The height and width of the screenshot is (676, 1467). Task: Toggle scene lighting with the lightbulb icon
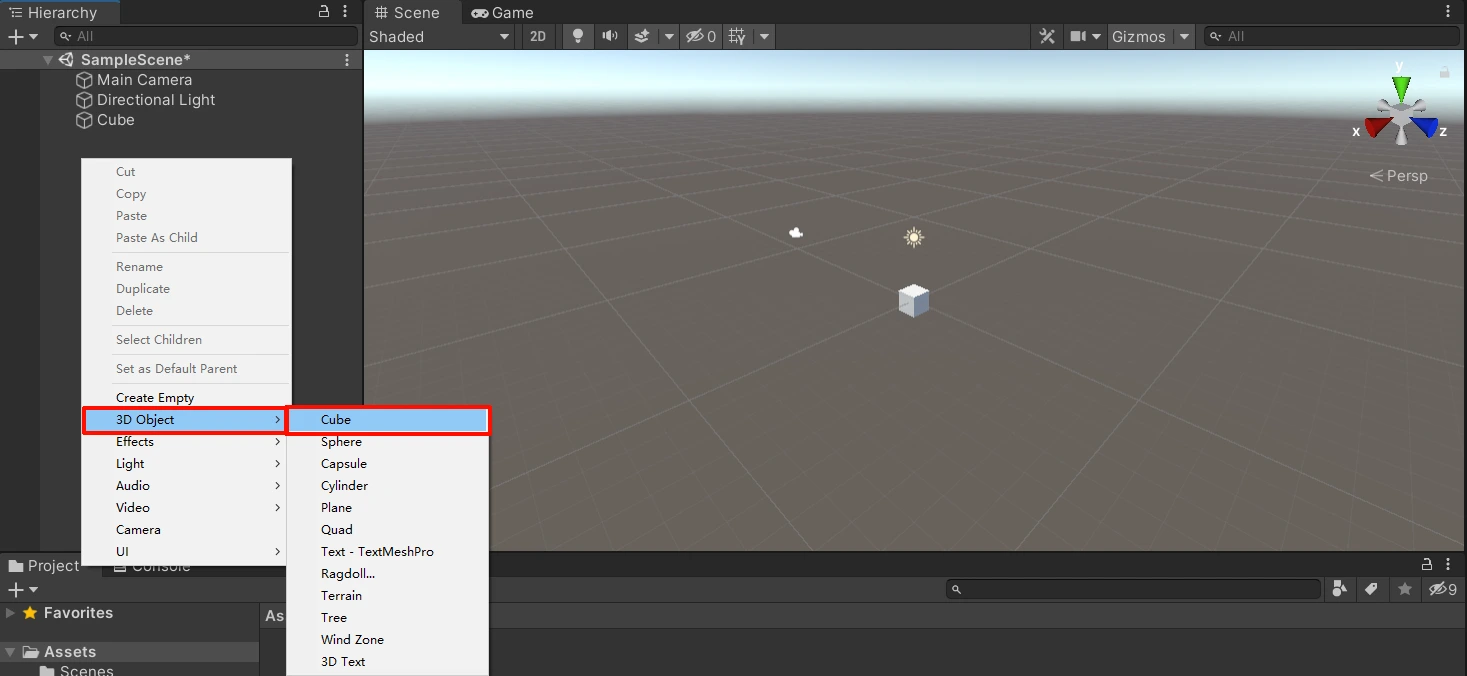click(577, 36)
